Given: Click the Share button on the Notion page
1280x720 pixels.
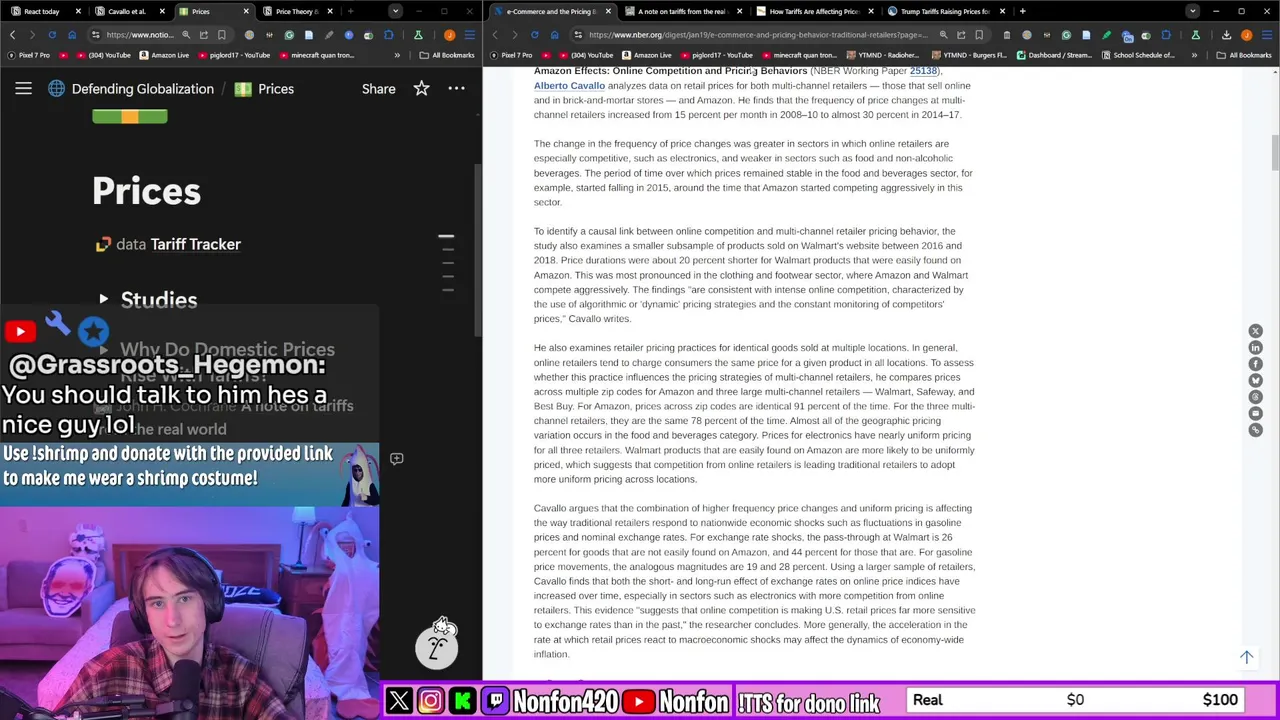Looking at the screenshot, I should pyautogui.click(x=379, y=89).
